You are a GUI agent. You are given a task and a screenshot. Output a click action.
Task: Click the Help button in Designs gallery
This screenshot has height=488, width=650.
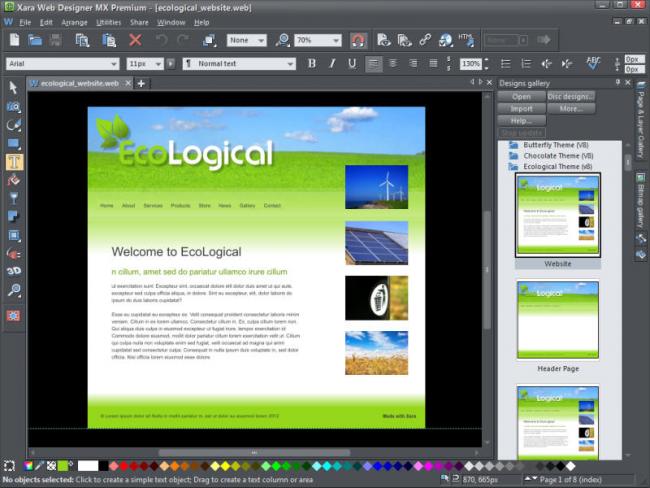[x=521, y=121]
